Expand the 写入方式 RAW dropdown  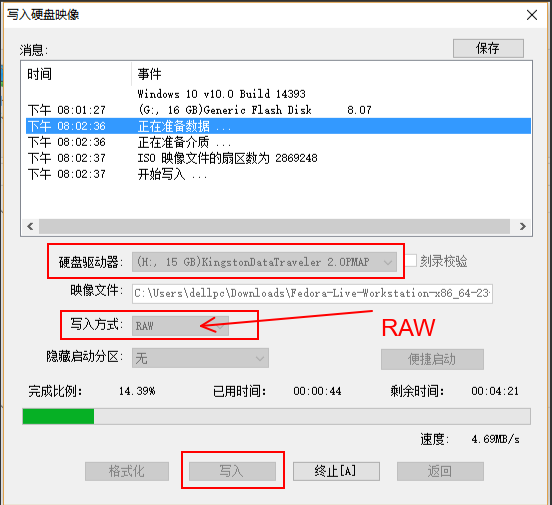pyautogui.click(x=180, y=326)
